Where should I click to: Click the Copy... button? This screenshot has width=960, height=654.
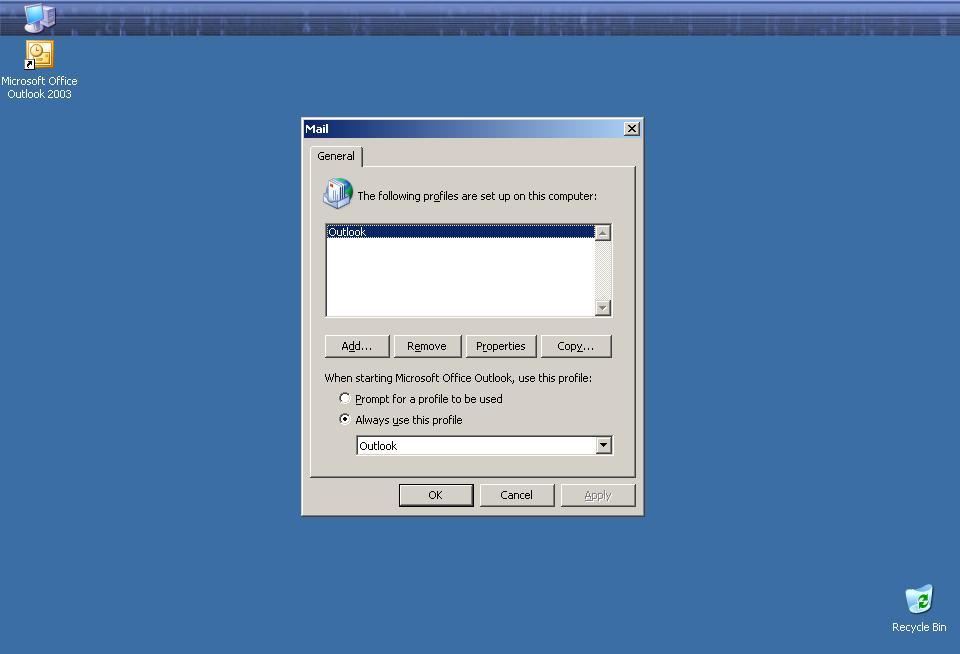coord(576,346)
